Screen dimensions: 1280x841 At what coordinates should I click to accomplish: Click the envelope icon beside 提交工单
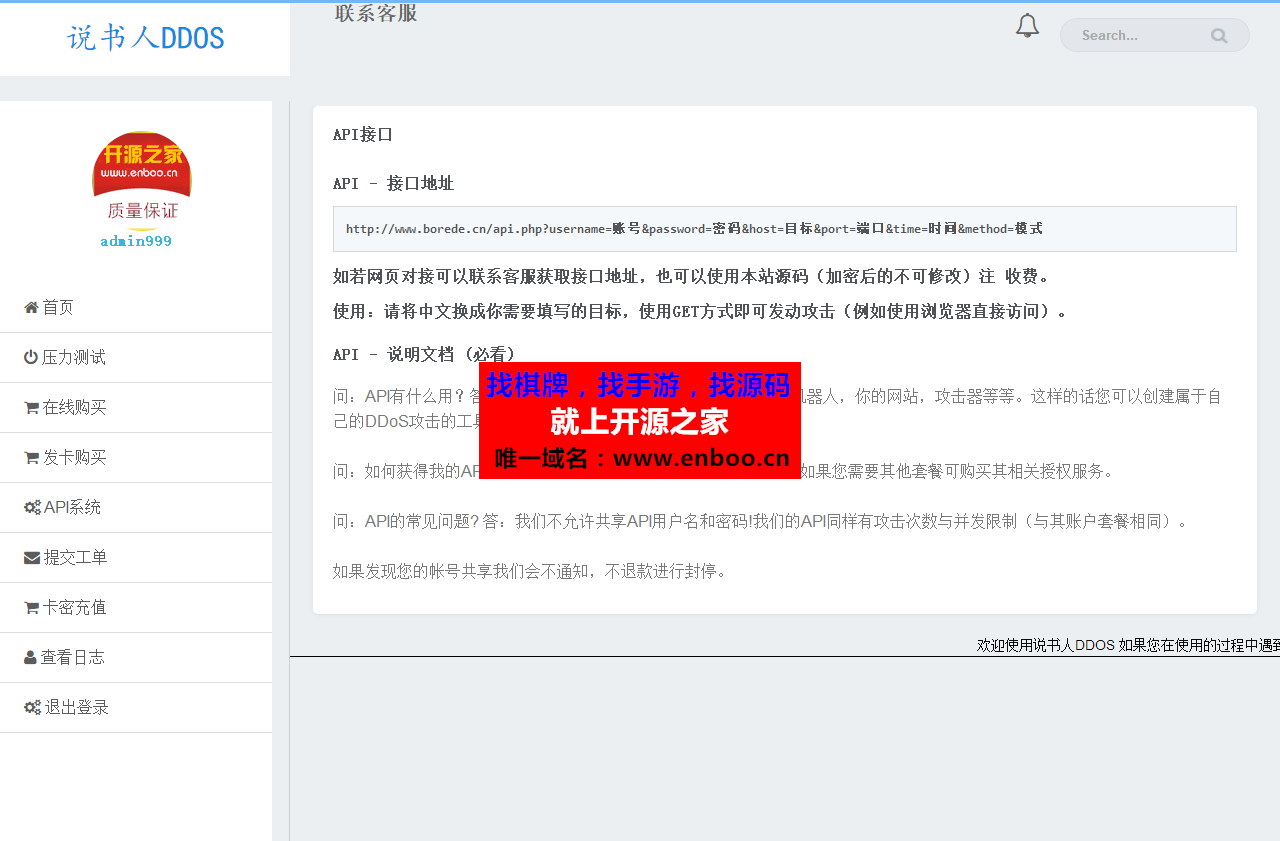(x=32, y=557)
